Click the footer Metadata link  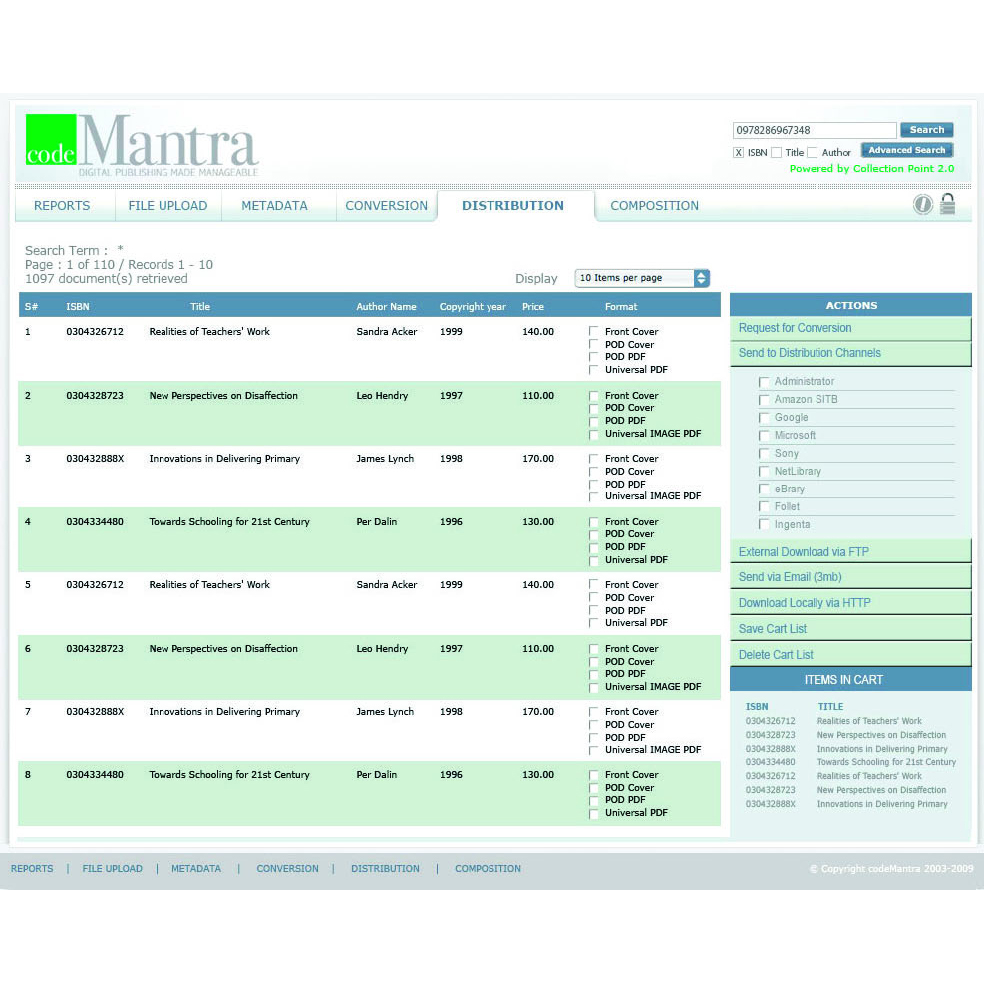click(x=196, y=869)
